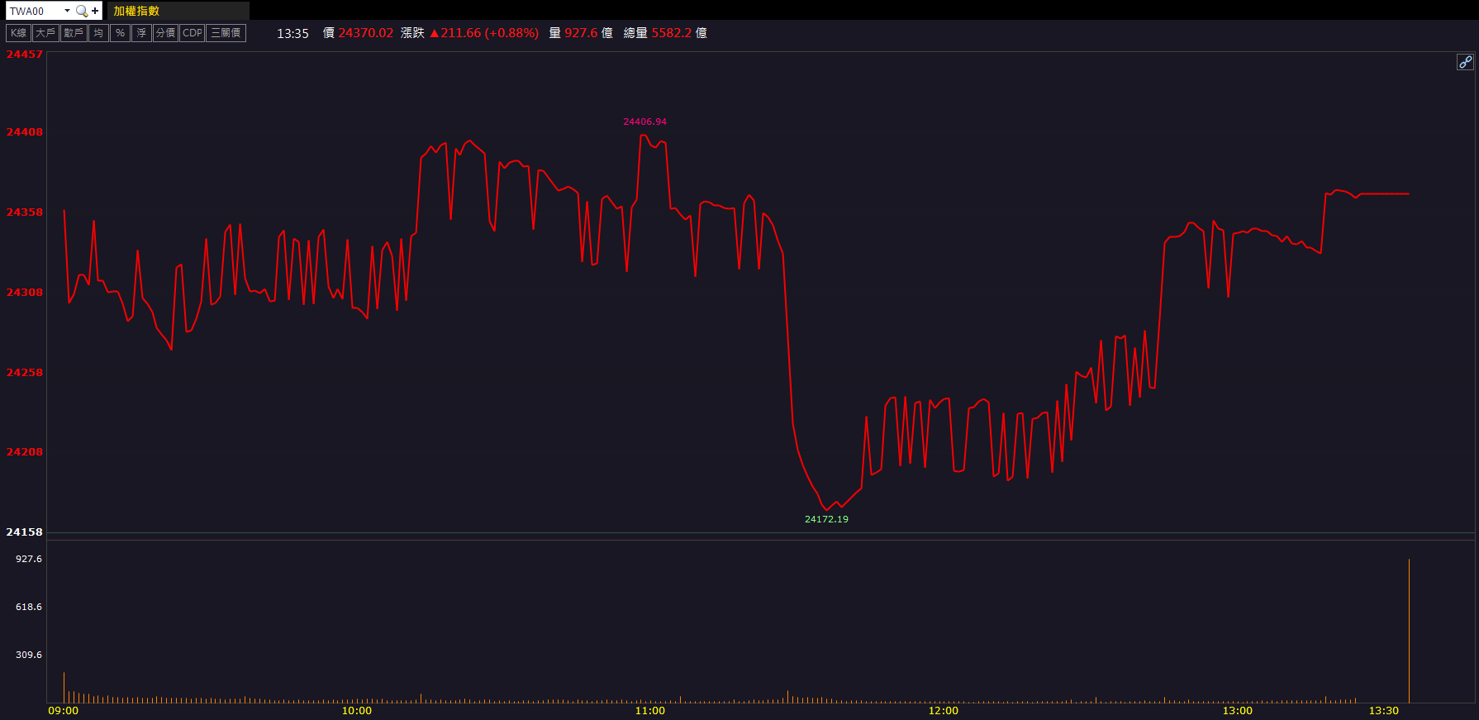This screenshot has height=720, width=1479.
Task: Toggle the 散戶 overlay button
Action: click(73, 33)
